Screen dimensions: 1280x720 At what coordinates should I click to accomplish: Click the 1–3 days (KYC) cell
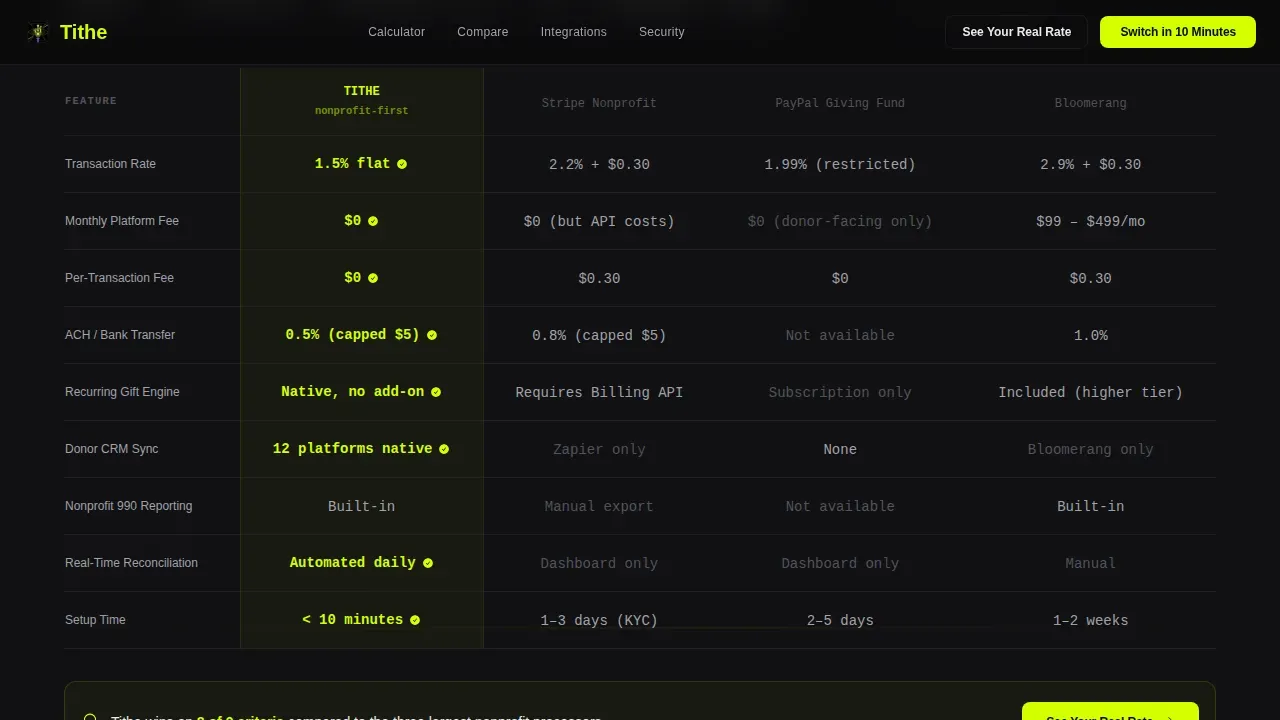coord(599,621)
